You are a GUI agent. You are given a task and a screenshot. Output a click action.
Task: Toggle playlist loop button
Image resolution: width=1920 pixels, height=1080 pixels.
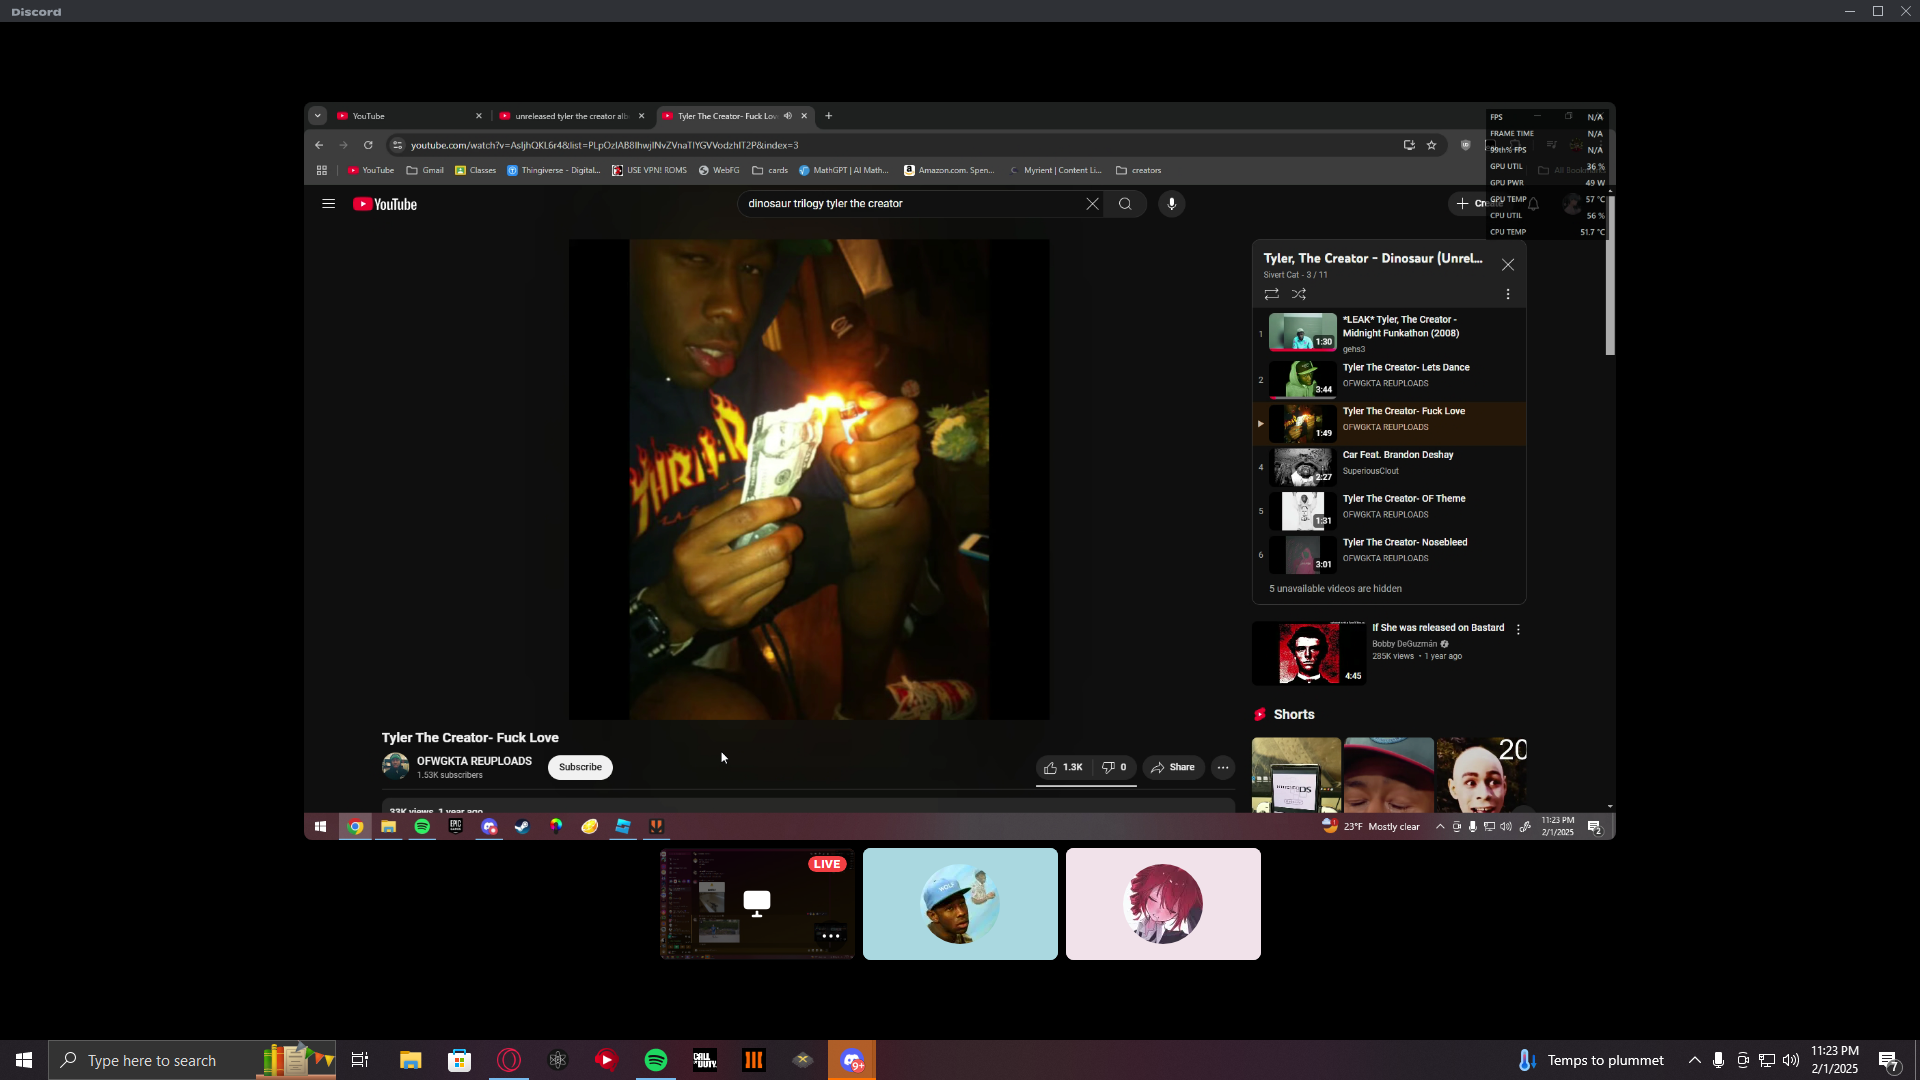(1271, 294)
